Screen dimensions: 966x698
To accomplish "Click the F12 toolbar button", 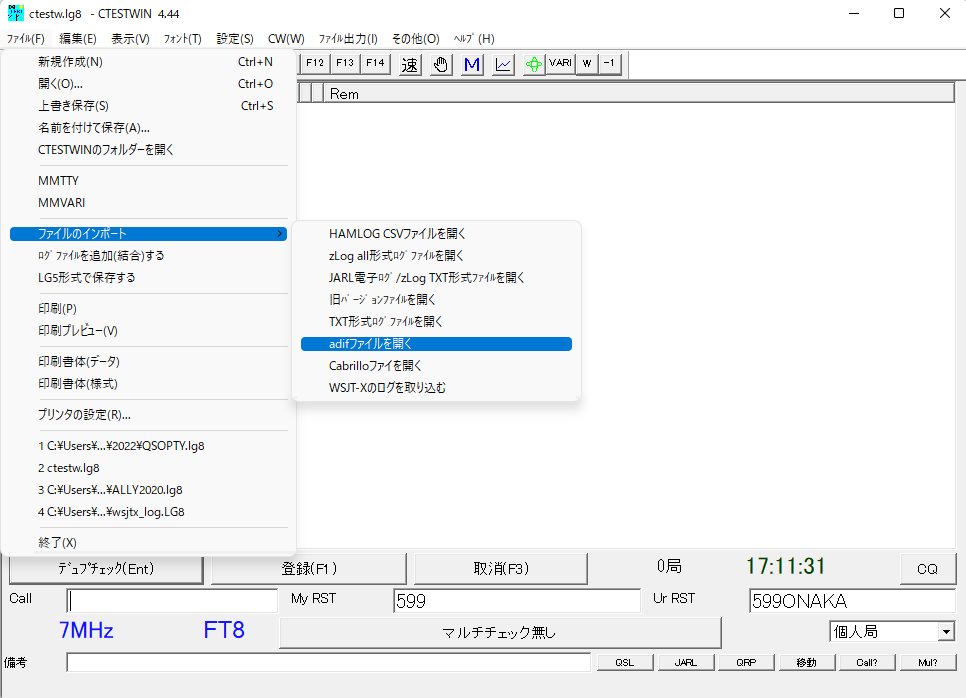I will pos(315,63).
